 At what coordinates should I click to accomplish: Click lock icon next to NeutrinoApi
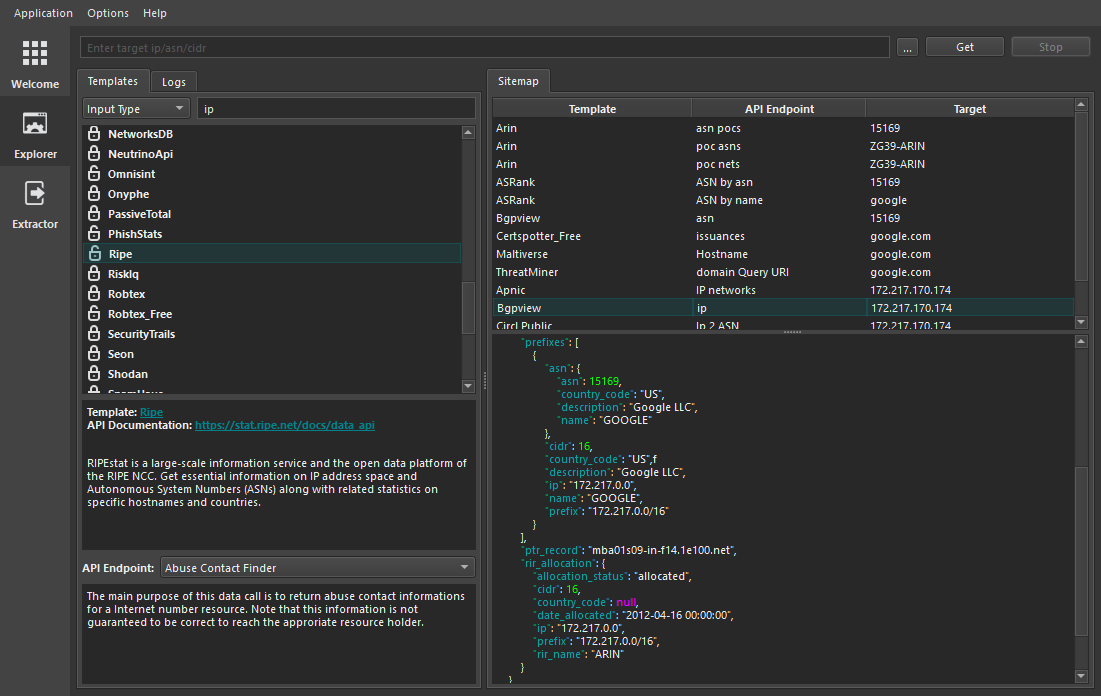click(x=94, y=153)
